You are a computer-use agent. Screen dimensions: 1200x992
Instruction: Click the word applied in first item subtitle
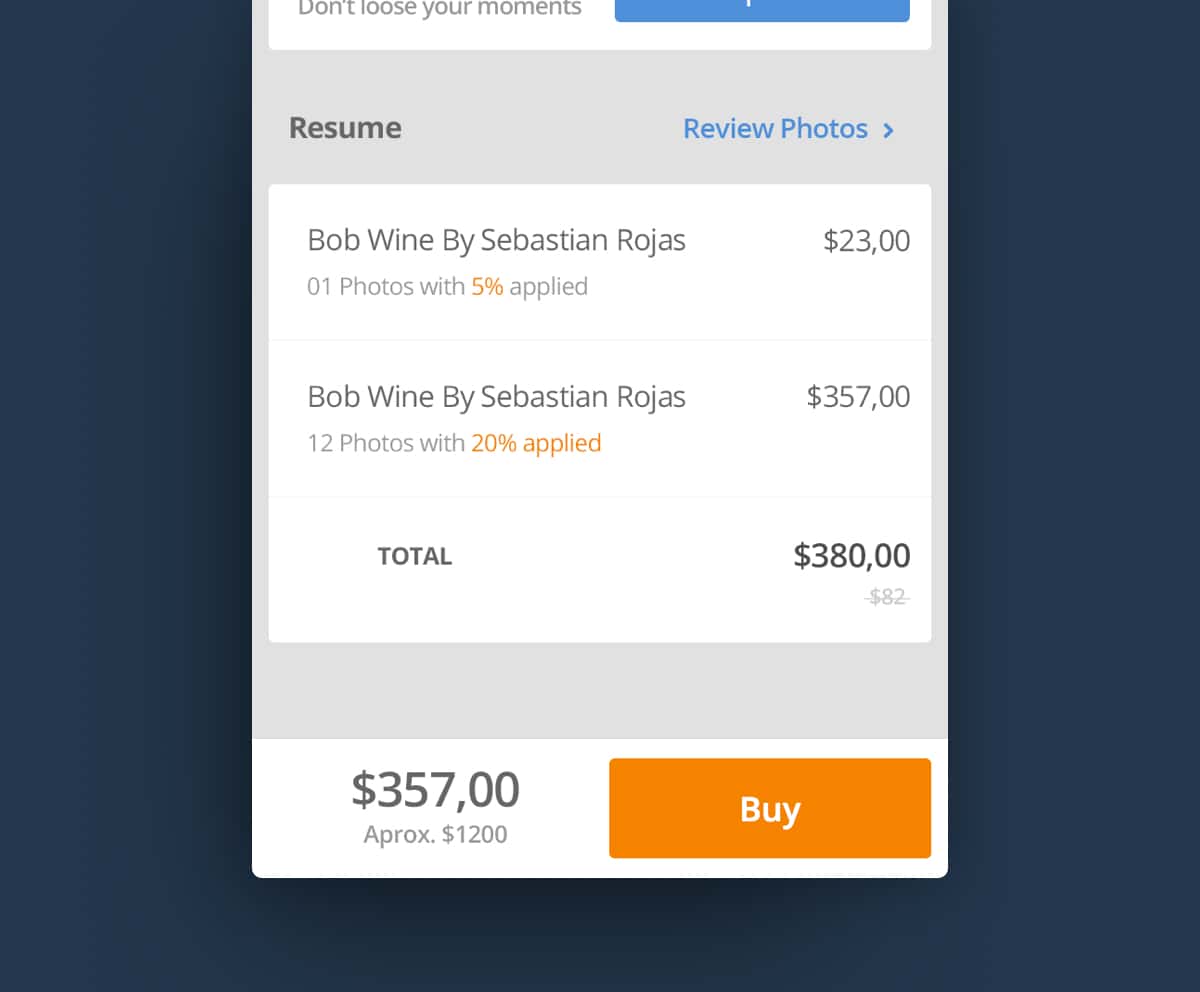pyautogui.click(x=548, y=287)
